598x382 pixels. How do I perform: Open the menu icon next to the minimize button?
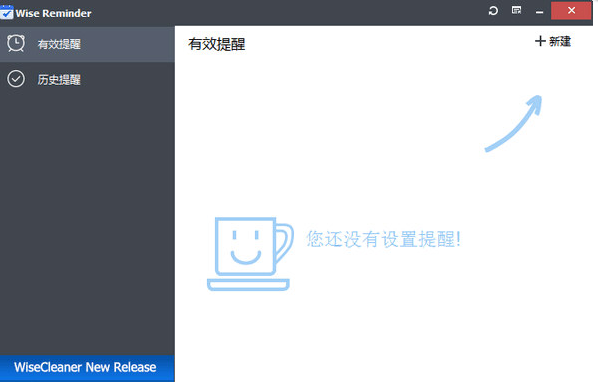pos(516,10)
